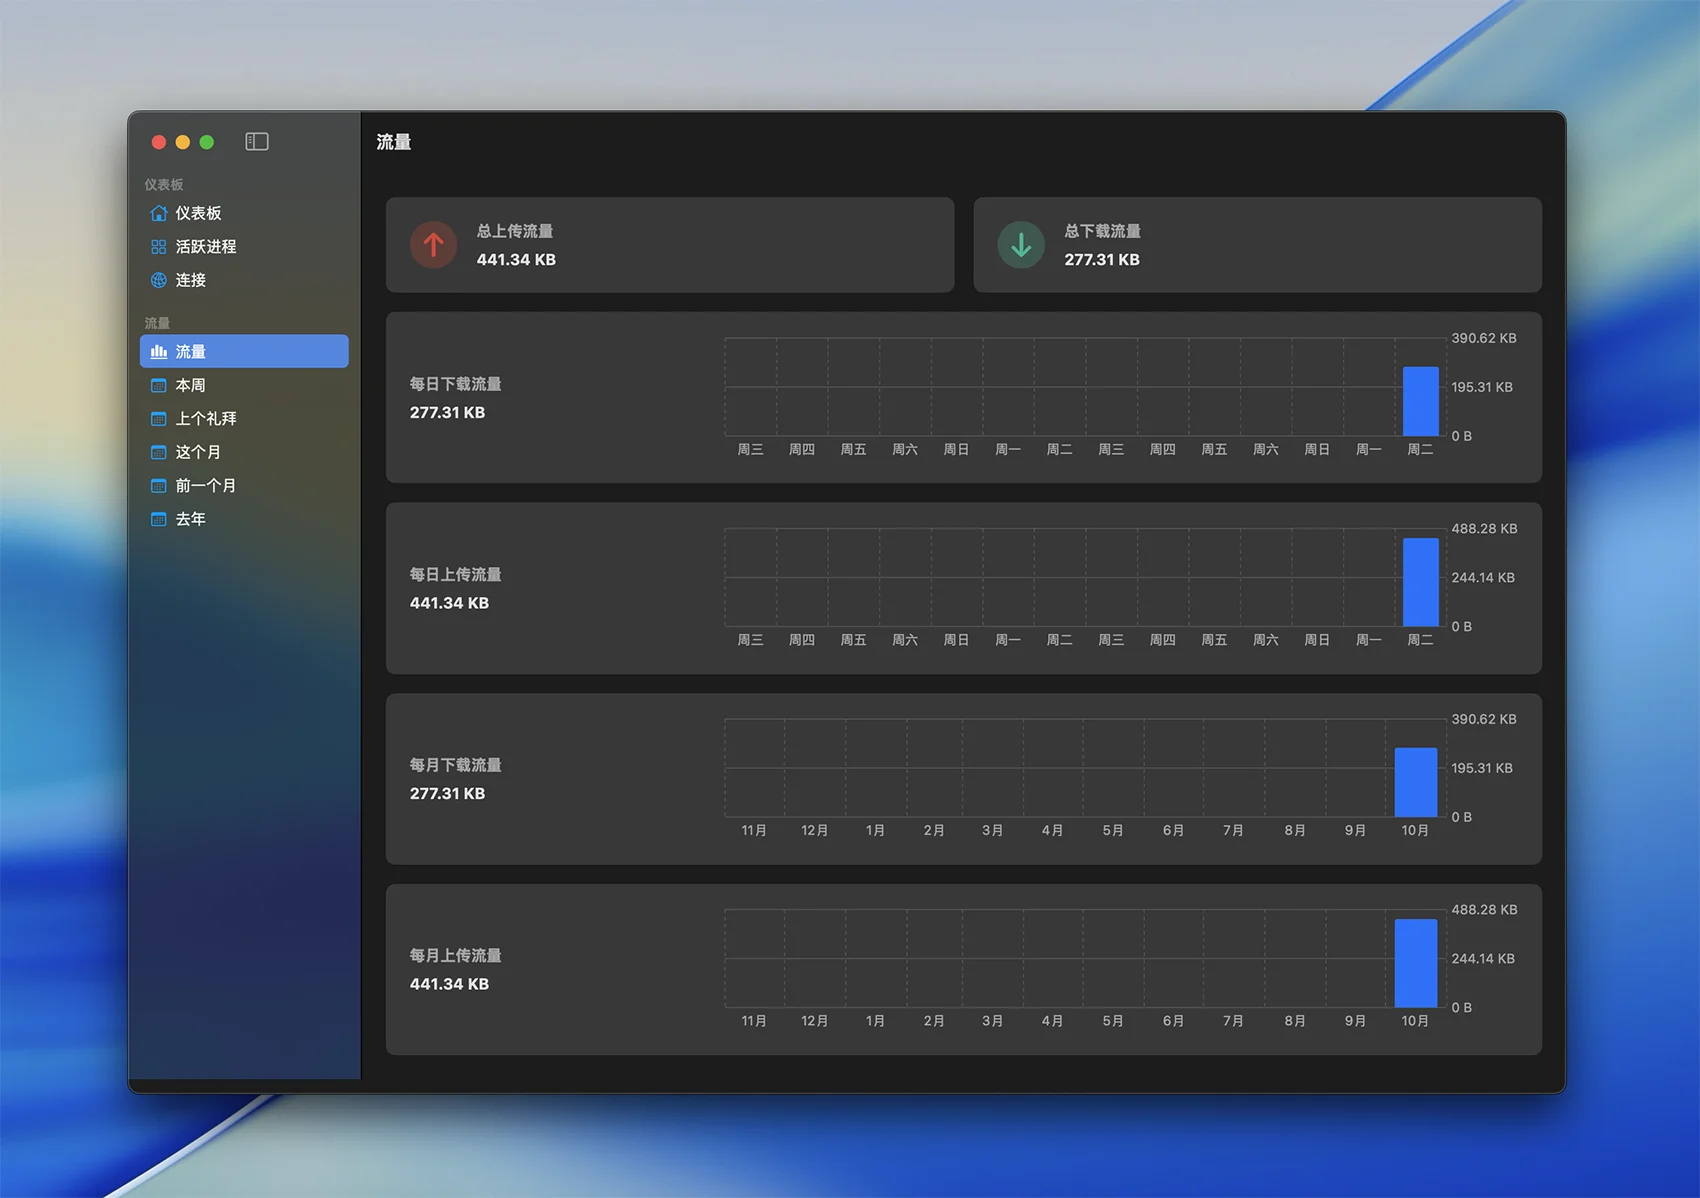
Task: Click the house icon beside 仪表板
Action: [x=158, y=213]
